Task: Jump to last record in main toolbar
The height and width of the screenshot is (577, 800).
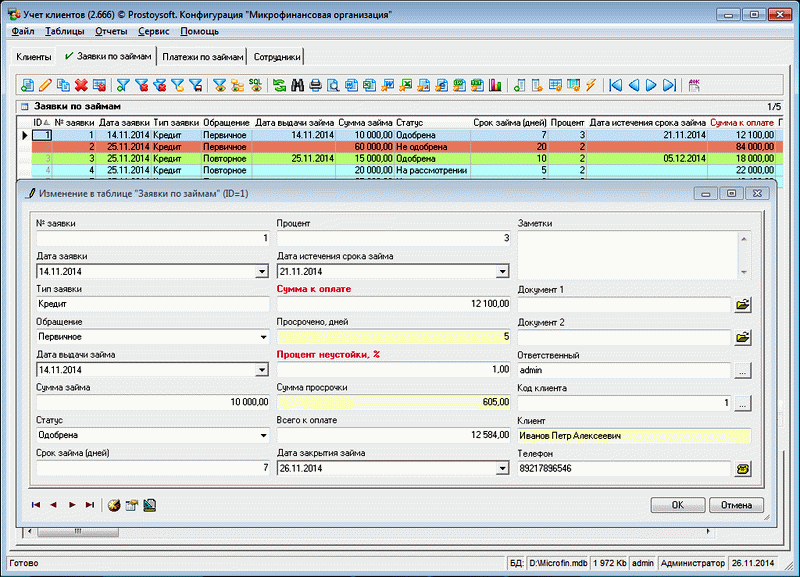Action: (x=669, y=85)
